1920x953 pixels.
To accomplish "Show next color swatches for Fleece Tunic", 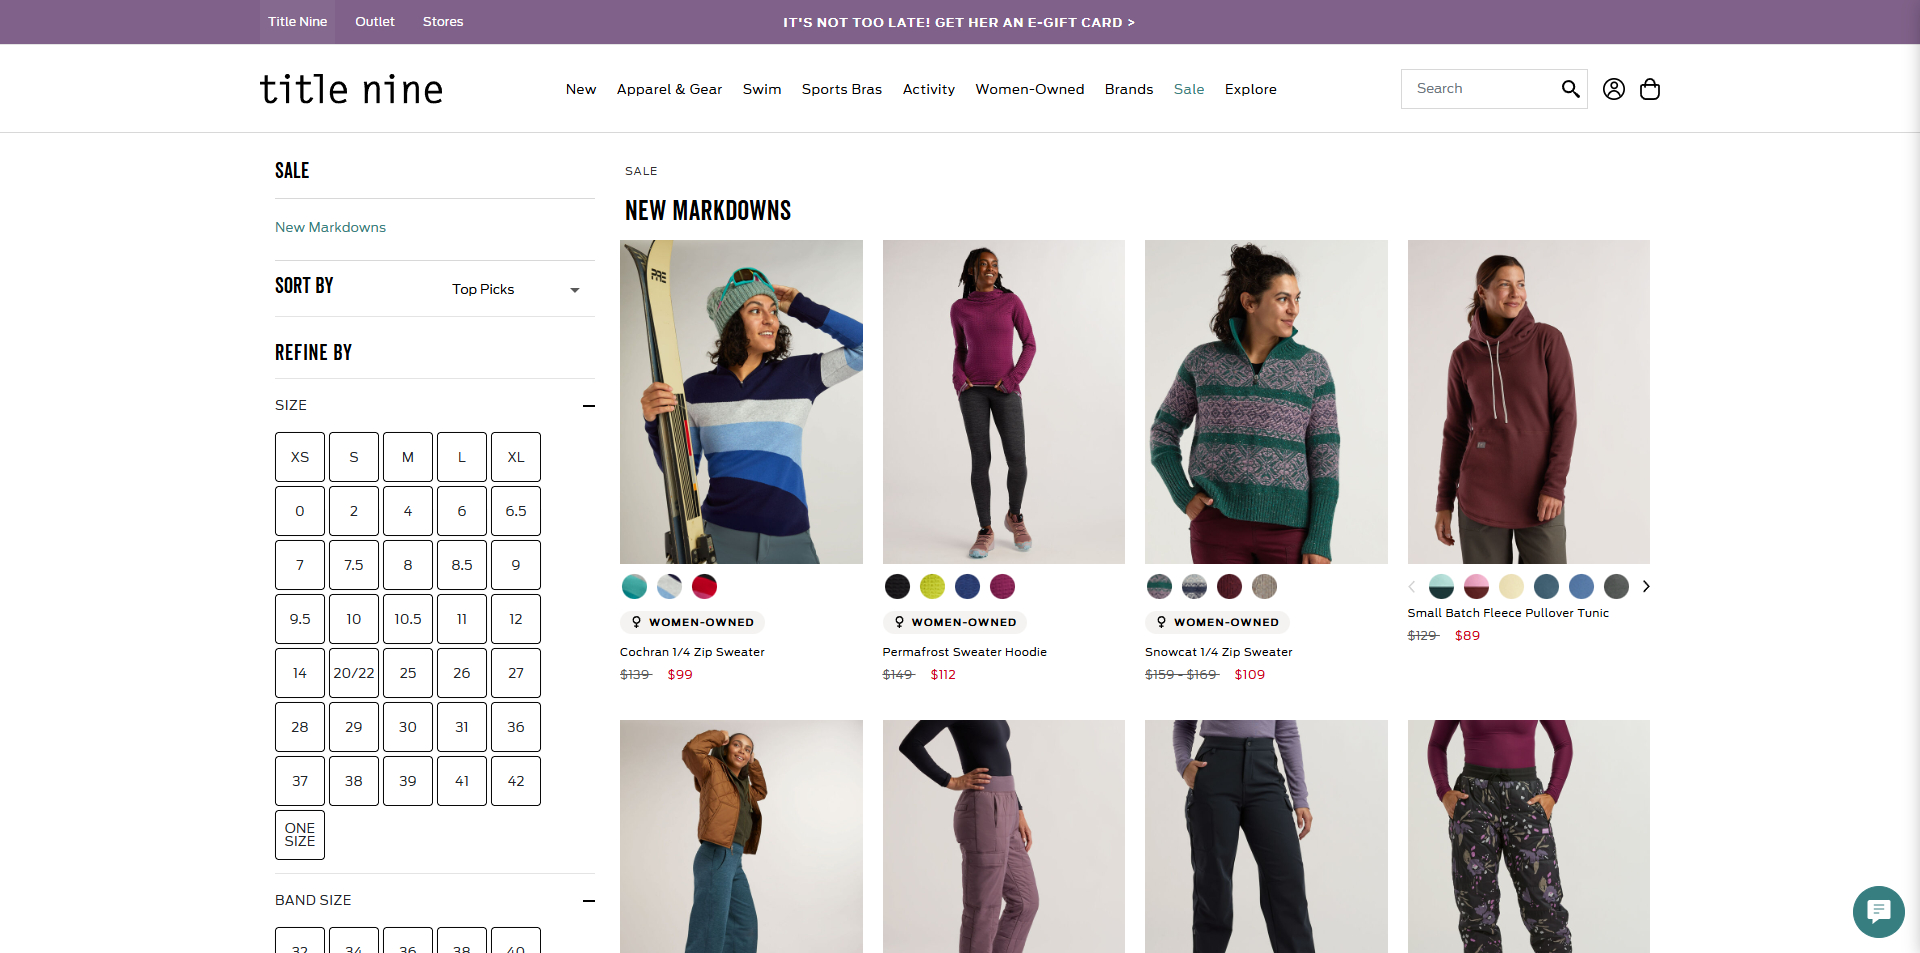I will pos(1645,587).
